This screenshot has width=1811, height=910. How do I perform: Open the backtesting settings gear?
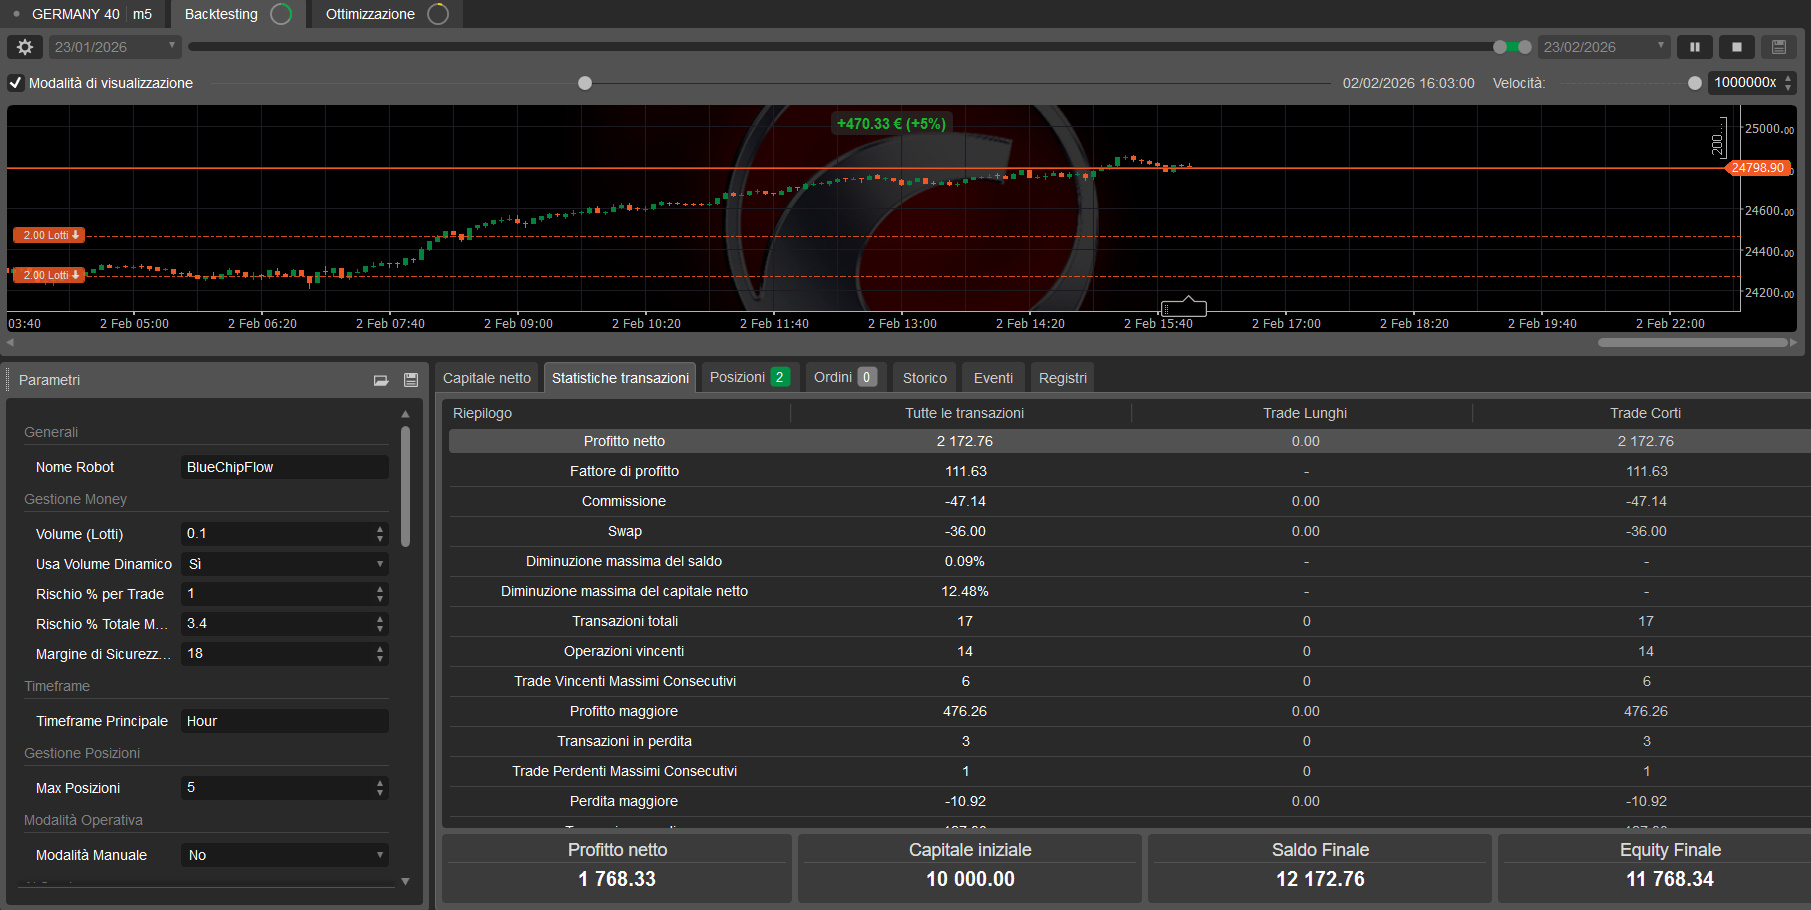click(x=24, y=47)
